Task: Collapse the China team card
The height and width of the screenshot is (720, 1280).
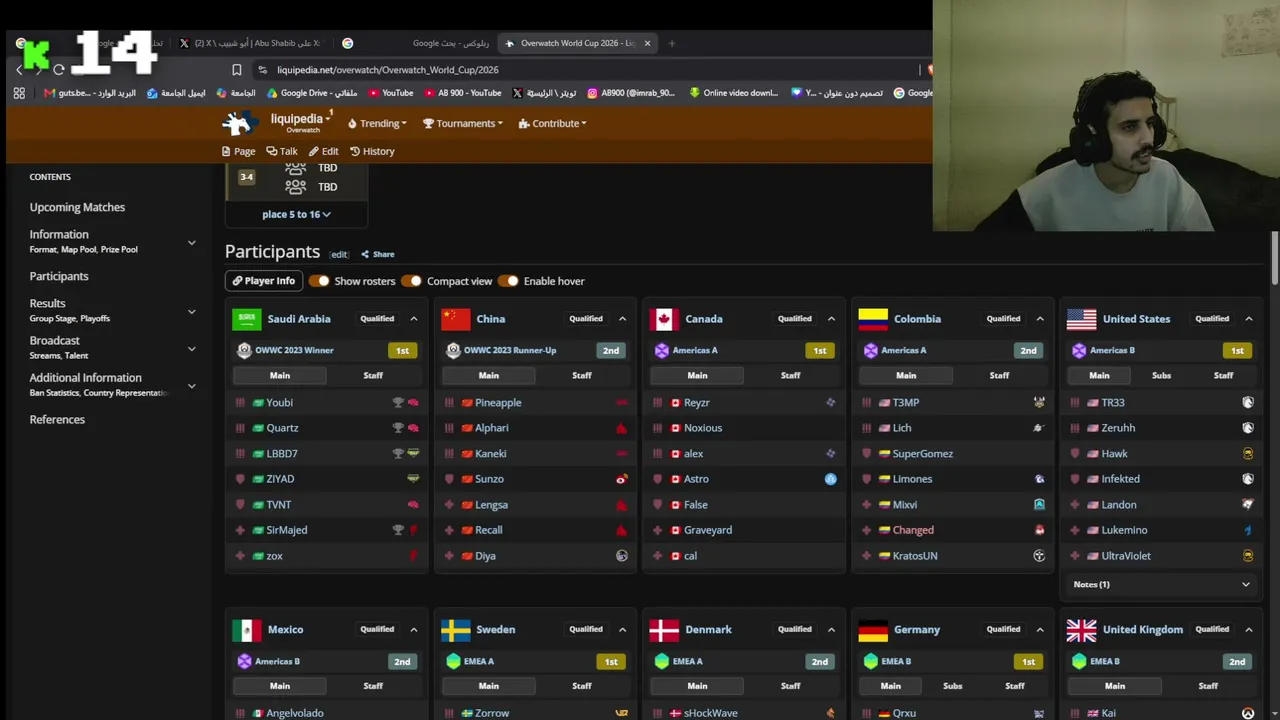Action: pos(622,319)
